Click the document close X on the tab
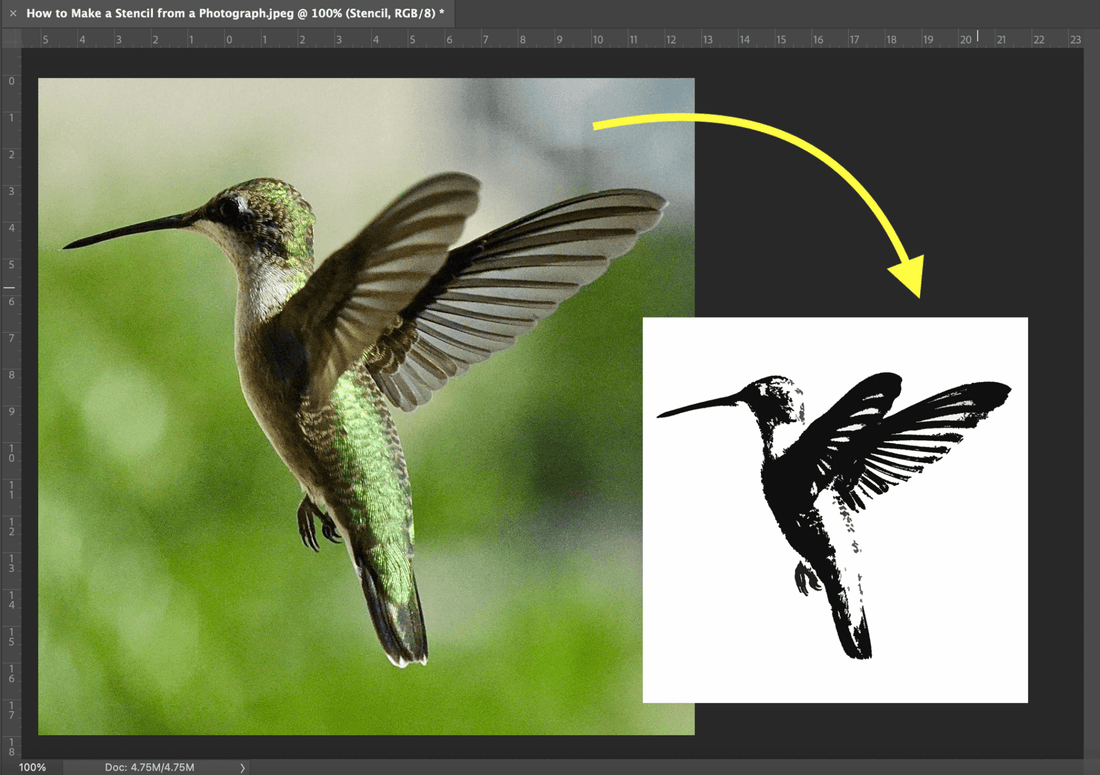The height and width of the screenshot is (775, 1100). pyautogui.click(x=11, y=13)
